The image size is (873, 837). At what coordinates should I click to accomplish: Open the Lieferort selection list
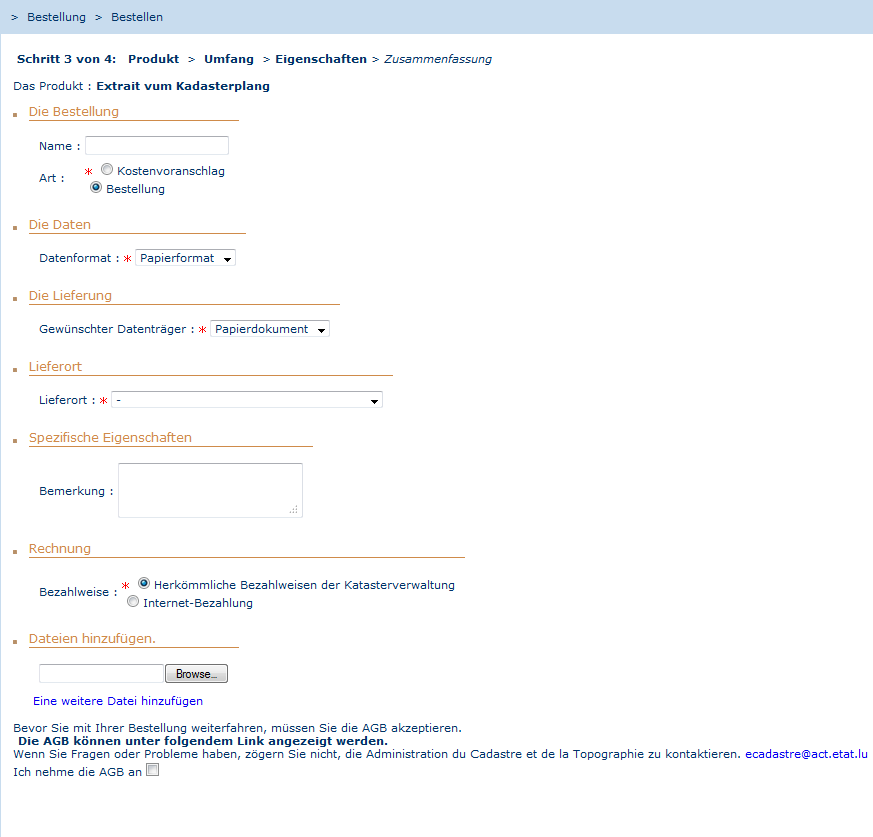246,400
